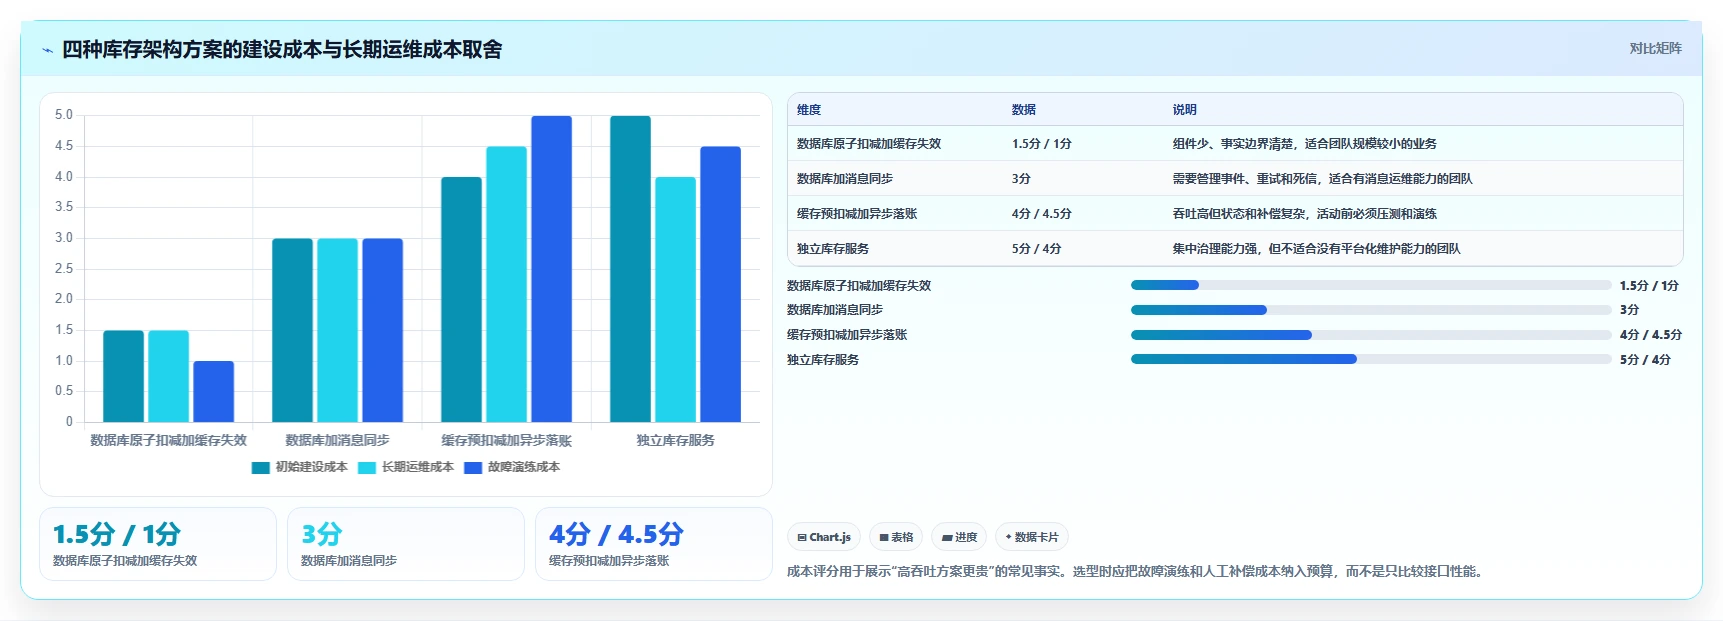Viewport: 1723px width, 621px height.
Task: Open the 1.5分 / 1分 stat card
Action: pyautogui.click(x=158, y=544)
